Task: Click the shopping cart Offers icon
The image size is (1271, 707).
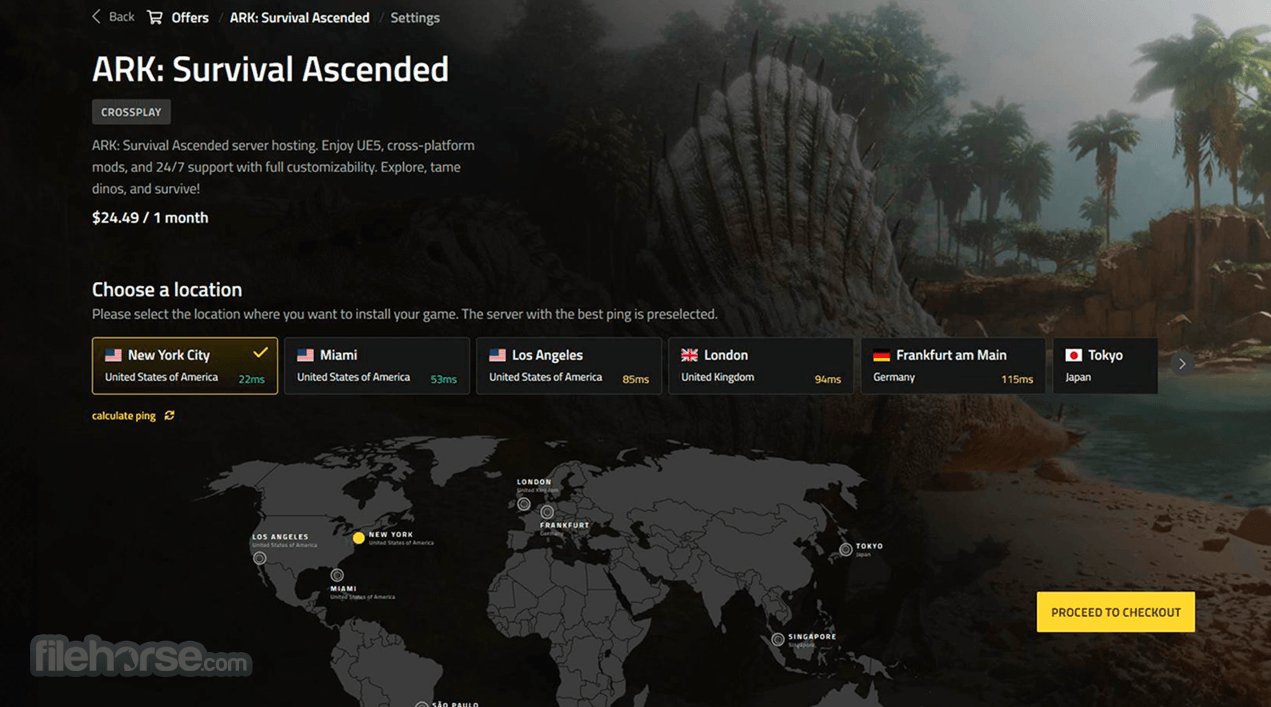Action: [154, 17]
